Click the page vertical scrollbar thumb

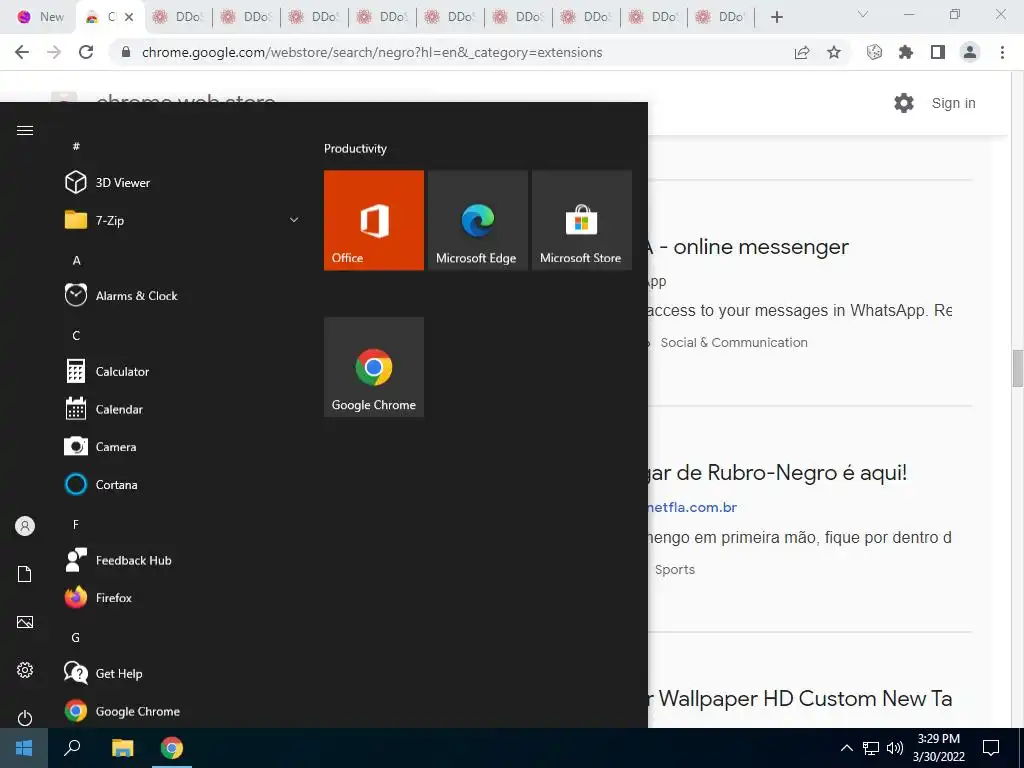pyautogui.click(x=1017, y=368)
